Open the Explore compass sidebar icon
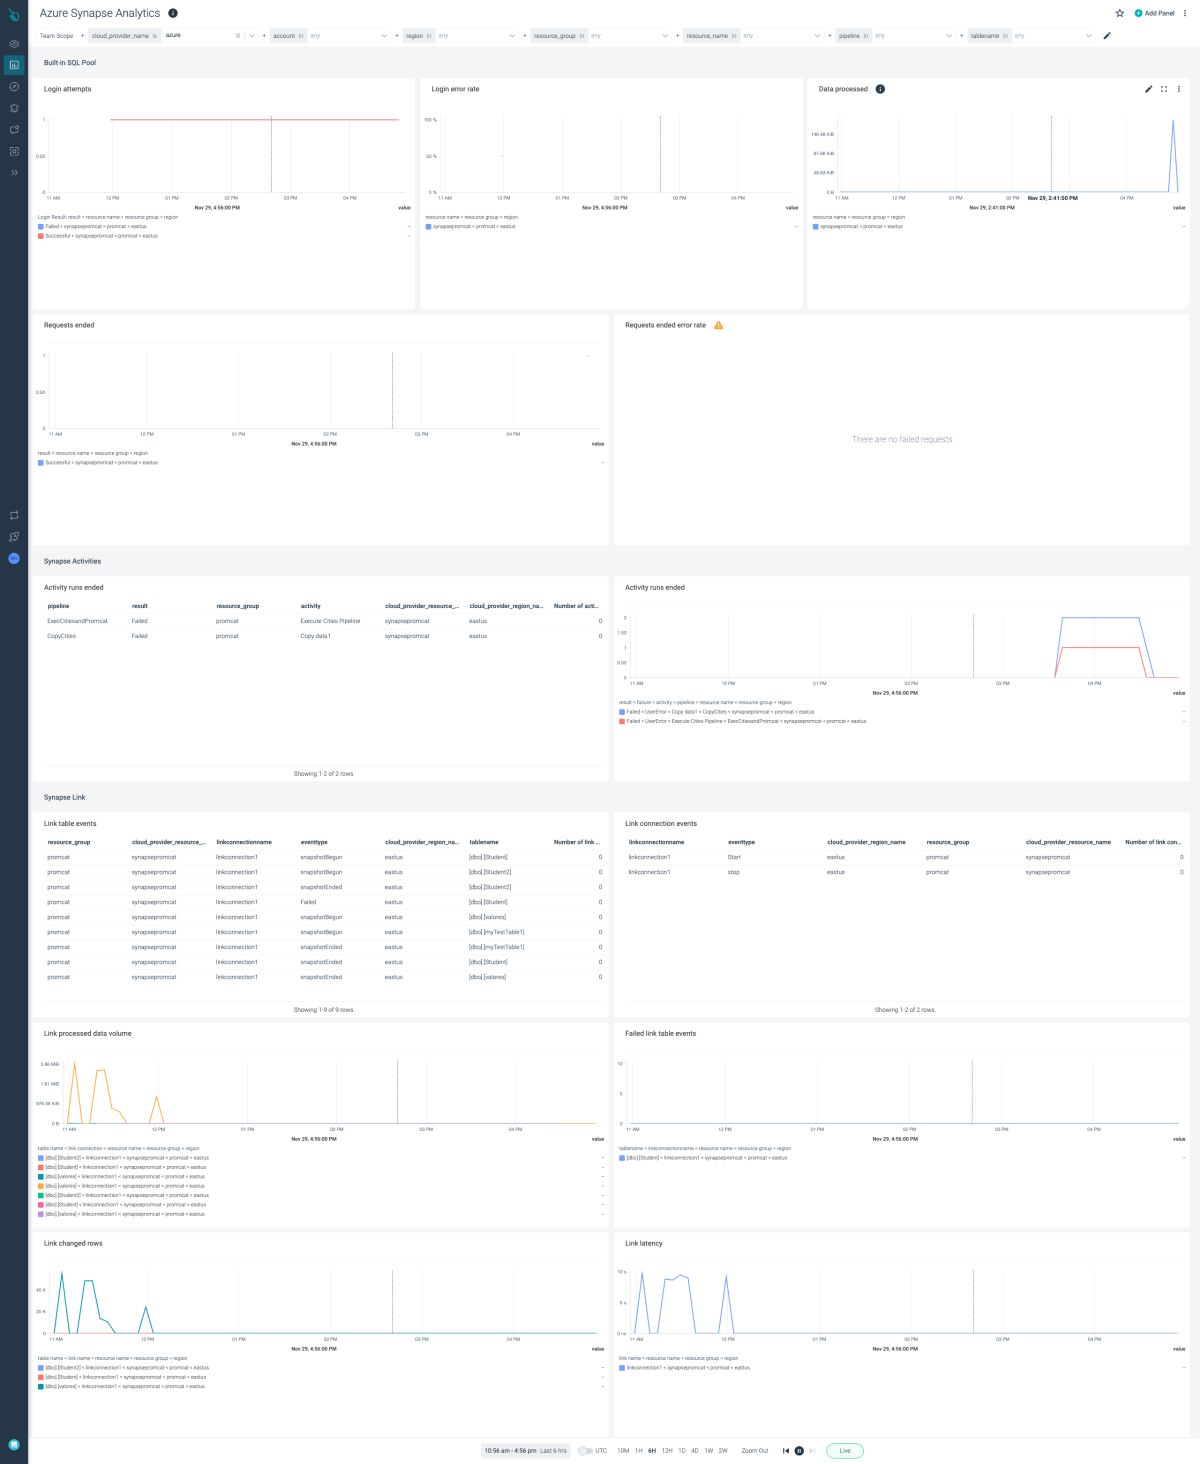This screenshot has height=1464, width=1200. point(14,87)
